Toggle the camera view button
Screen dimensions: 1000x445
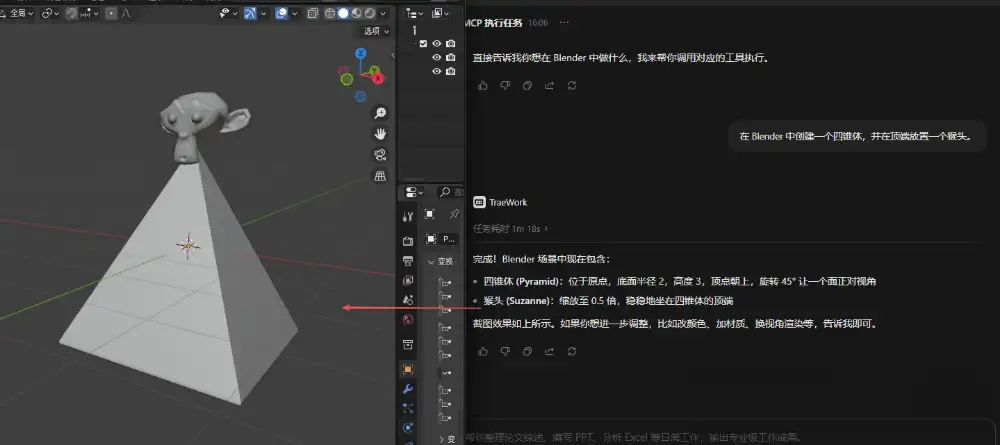[380, 155]
